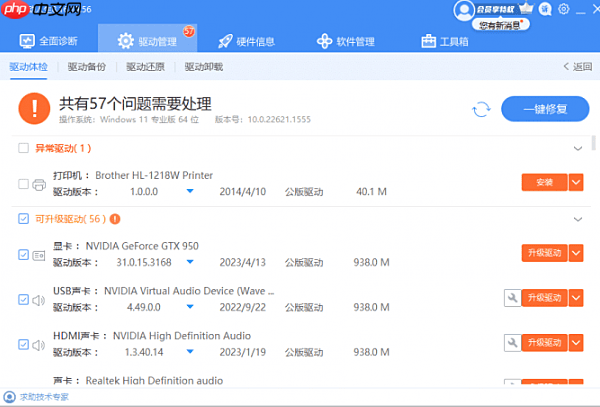This screenshot has width=600, height=407.
Task: Click the 40.1 M size value
Action: [371, 192]
